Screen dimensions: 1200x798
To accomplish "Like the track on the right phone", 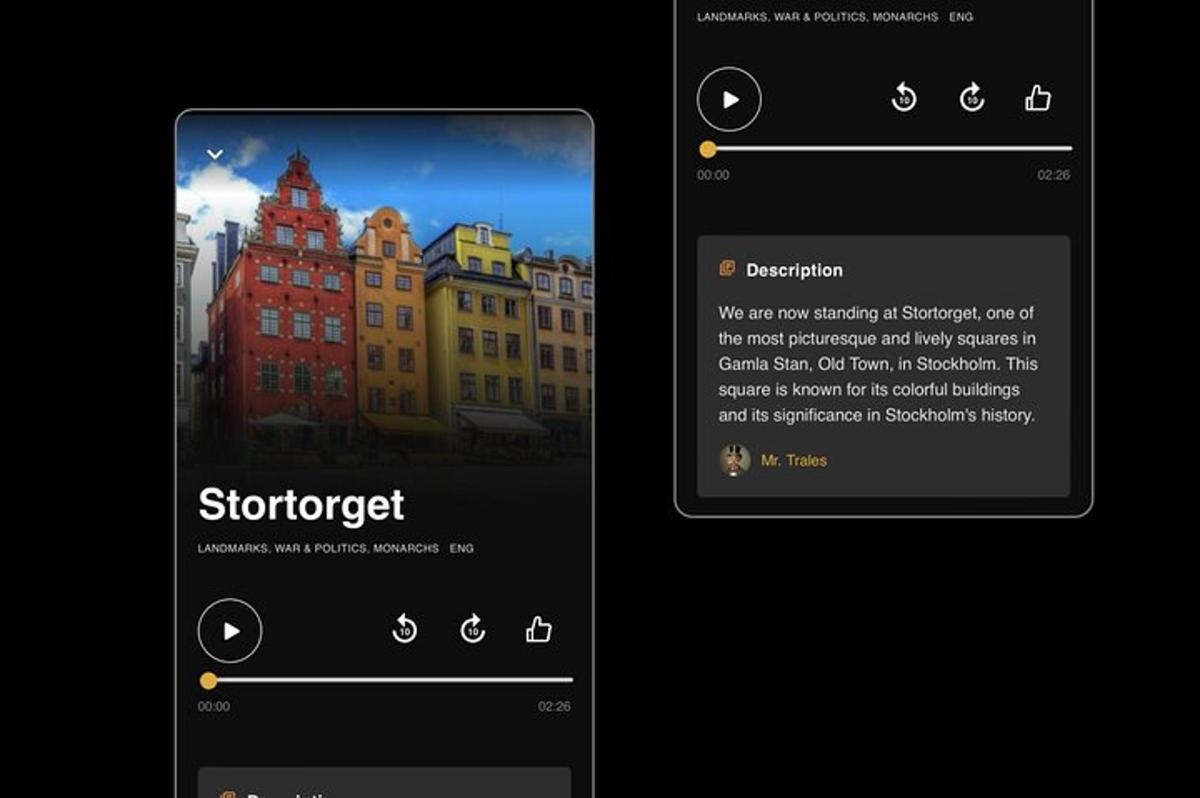I will tap(1038, 98).
